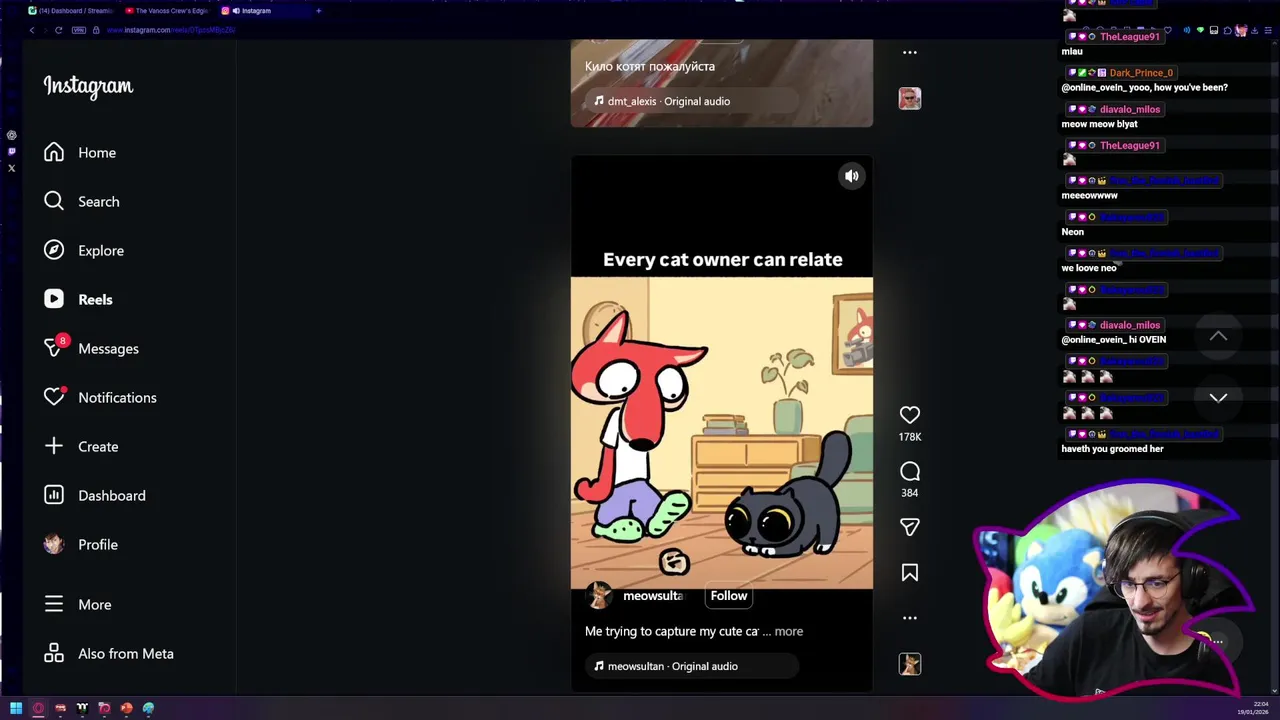Image resolution: width=1280 pixels, height=720 pixels.
Task: Click Opera GX icon in taskbar
Action: click(38, 709)
